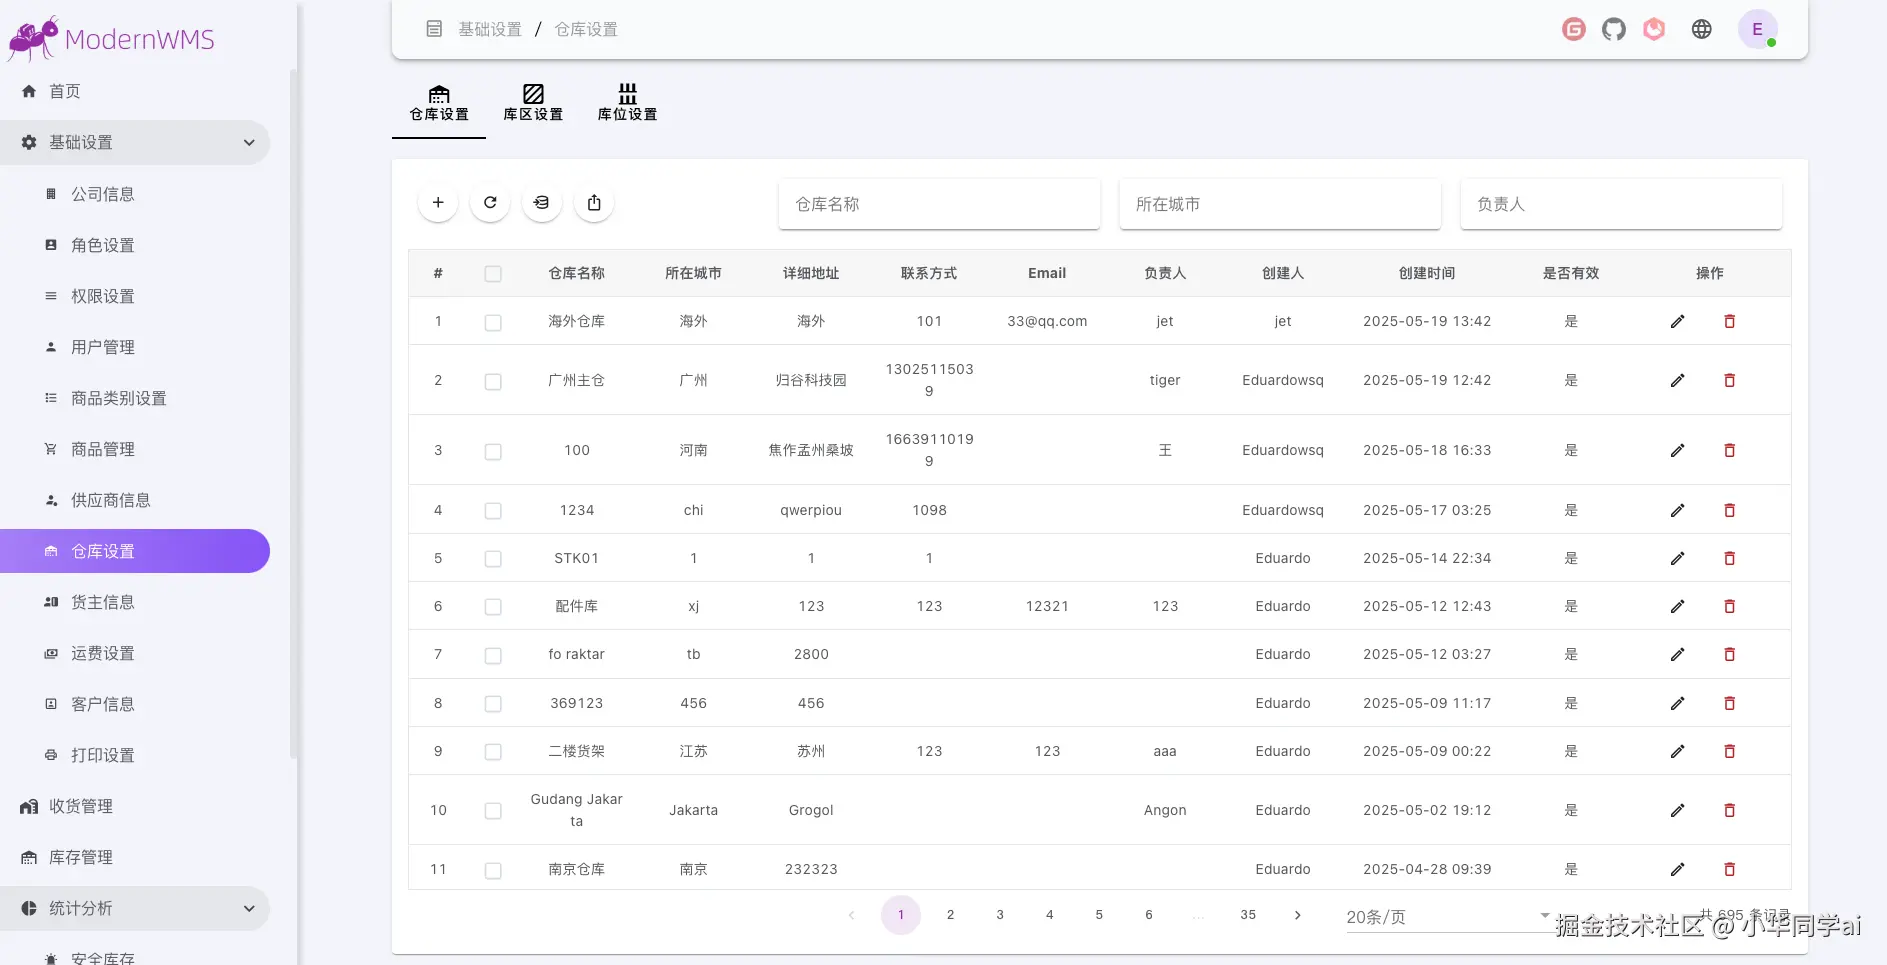Viewport: 1887px width, 965px height.
Task: Edit the 海外仓库 row
Action: coord(1678,322)
